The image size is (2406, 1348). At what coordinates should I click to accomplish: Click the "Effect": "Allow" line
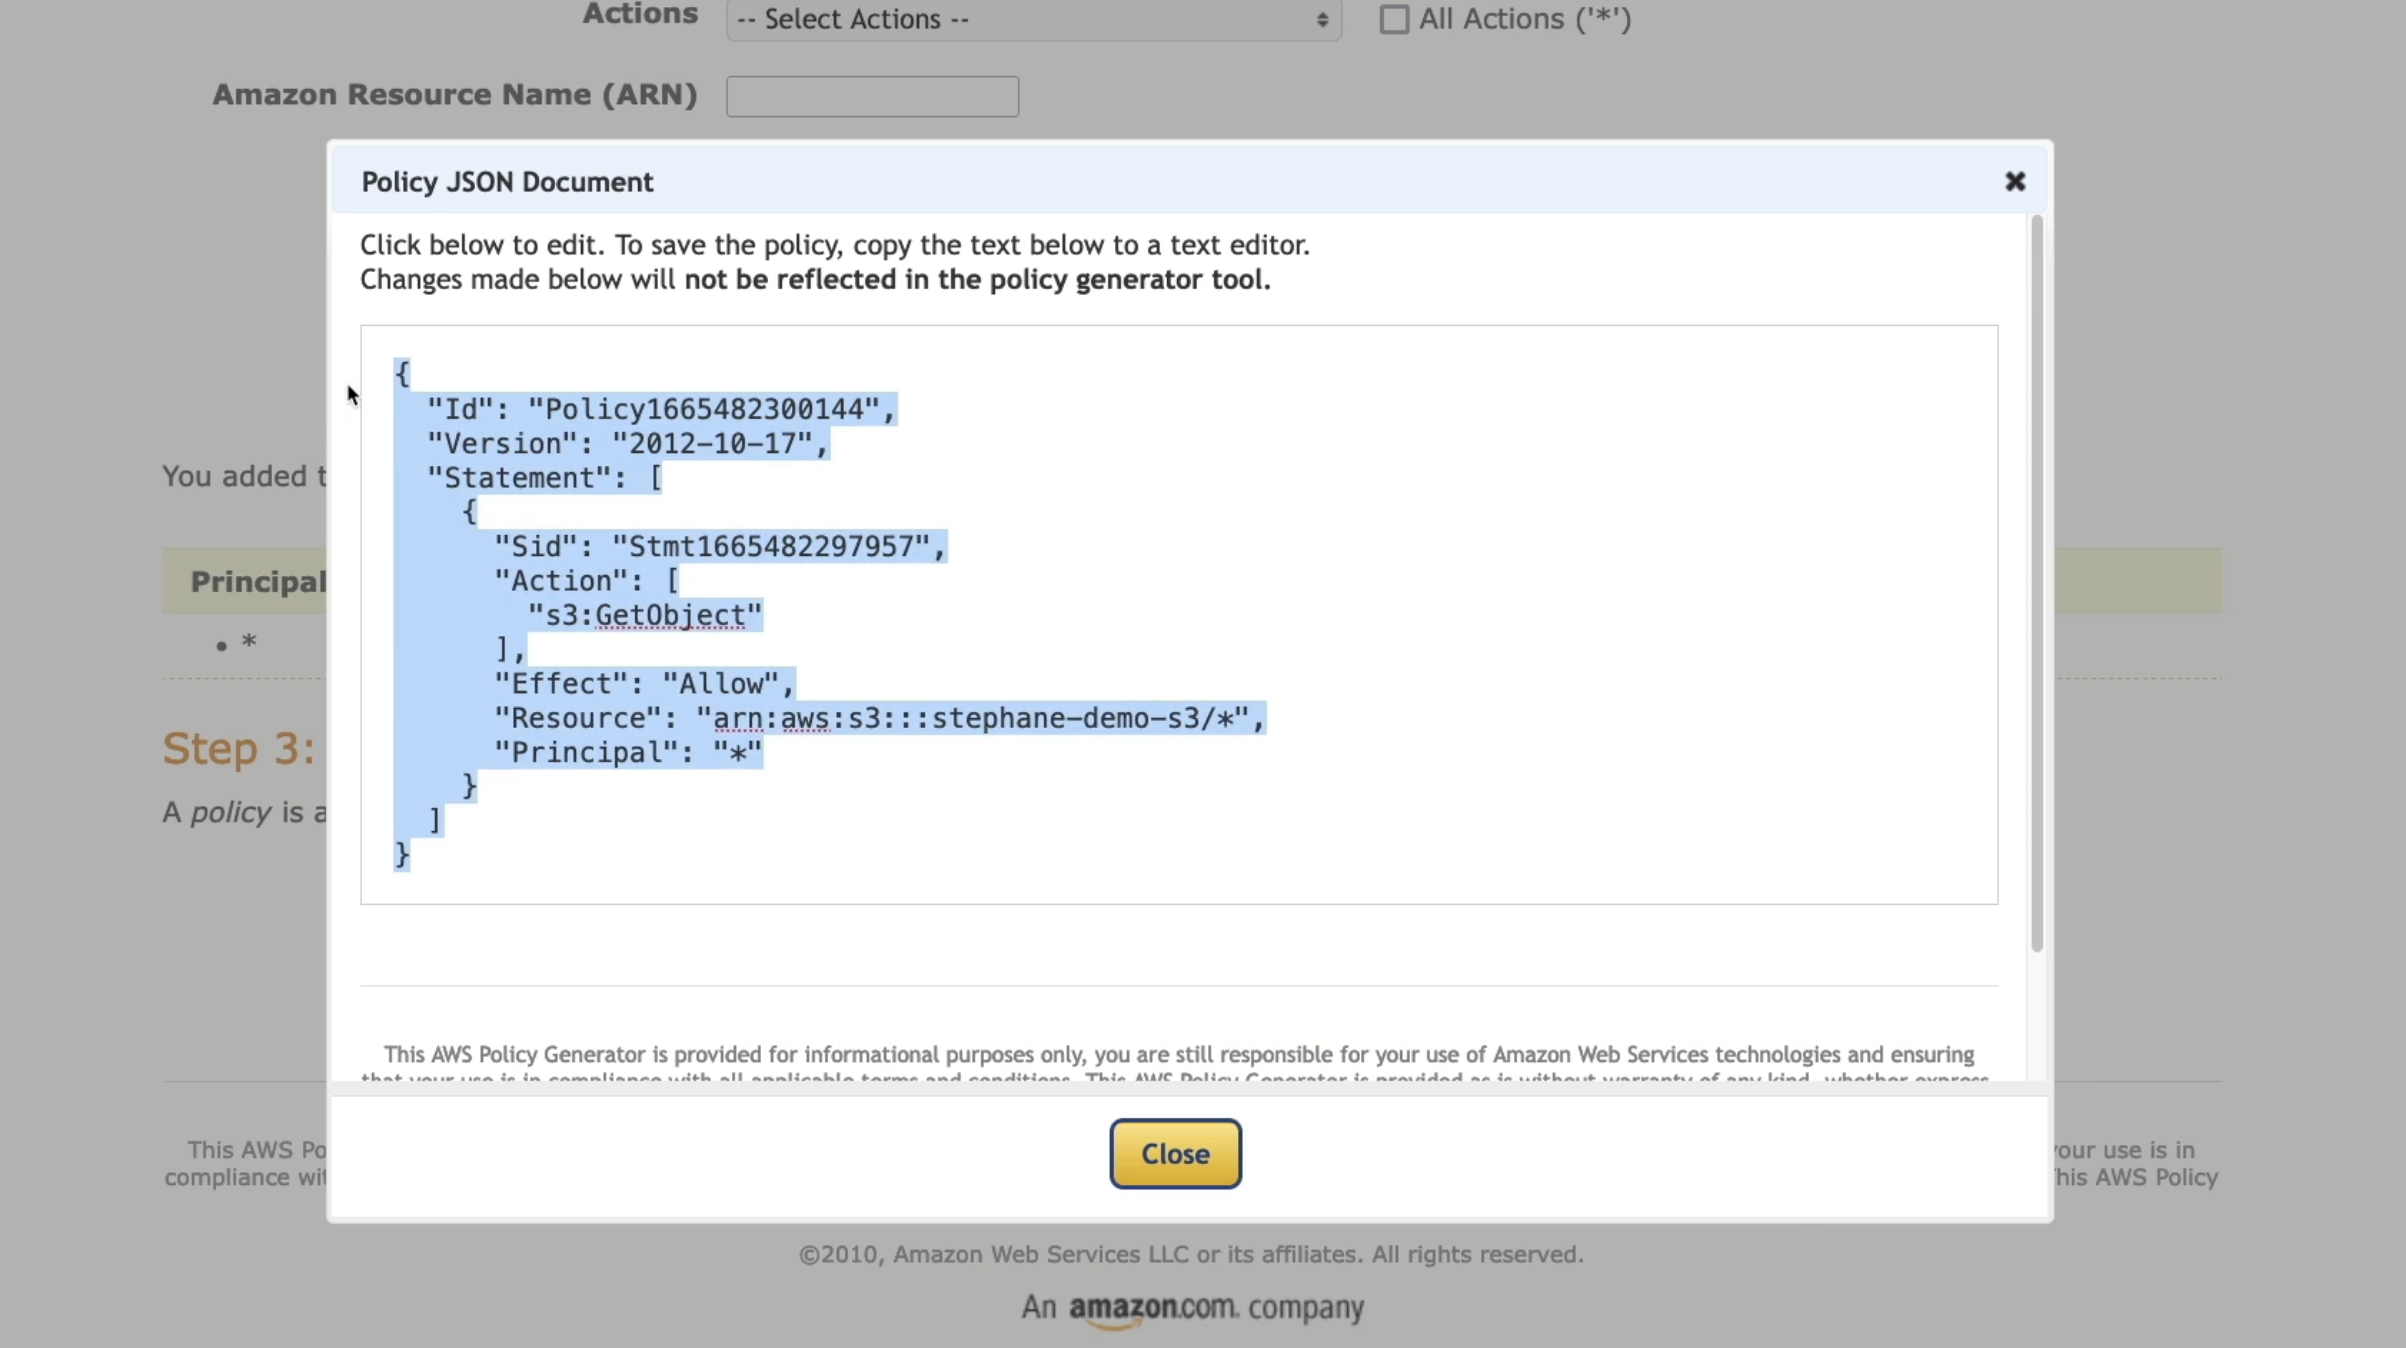pyautogui.click(x=644, y=684)
